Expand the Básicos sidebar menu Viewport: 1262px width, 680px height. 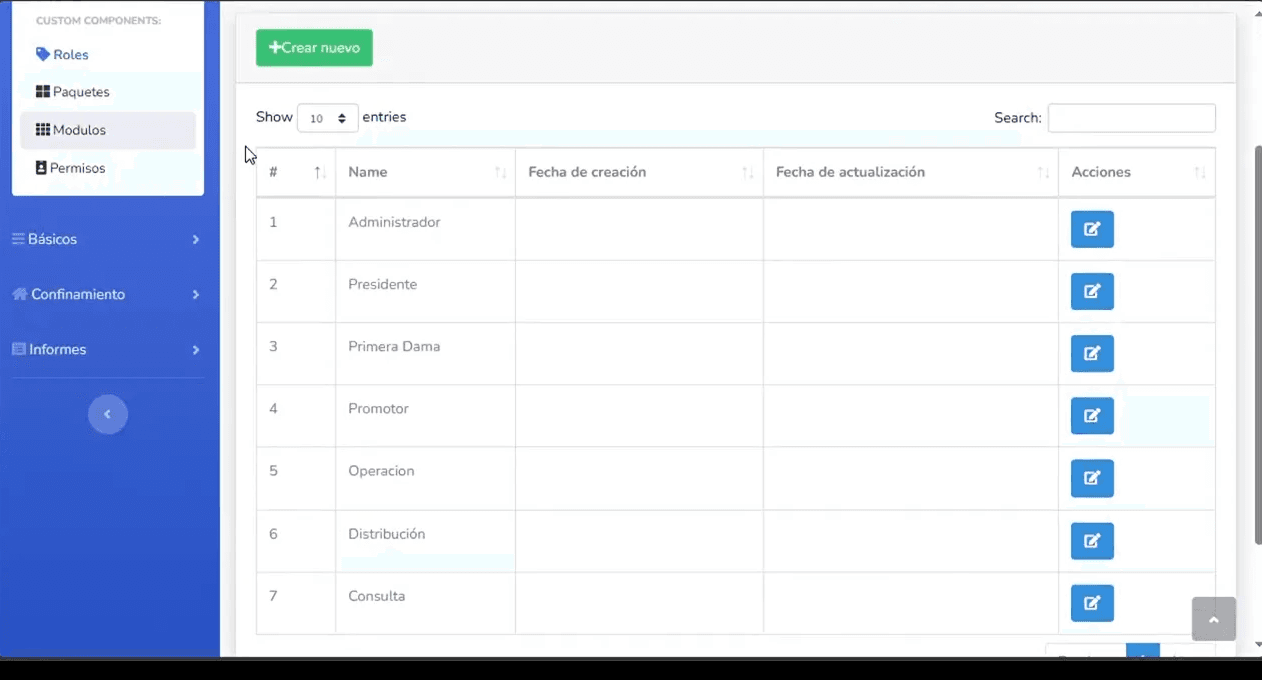point(105,239)
